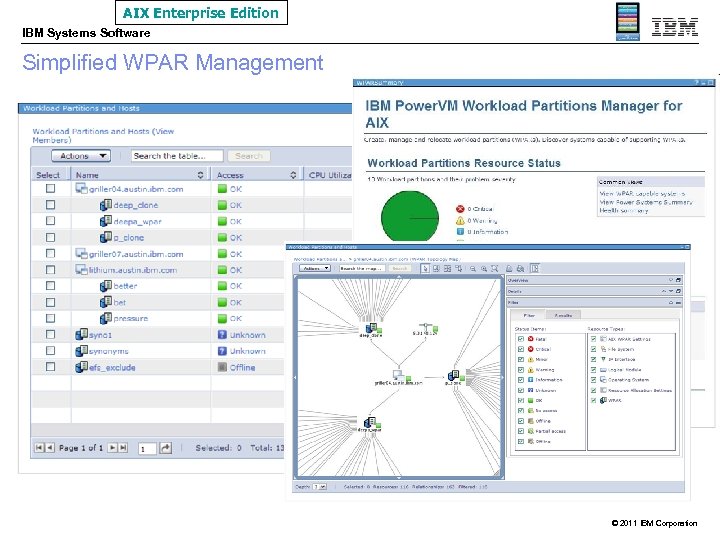720x540 pixels.
Task: Go to last page in table pager
Action: 123,447
